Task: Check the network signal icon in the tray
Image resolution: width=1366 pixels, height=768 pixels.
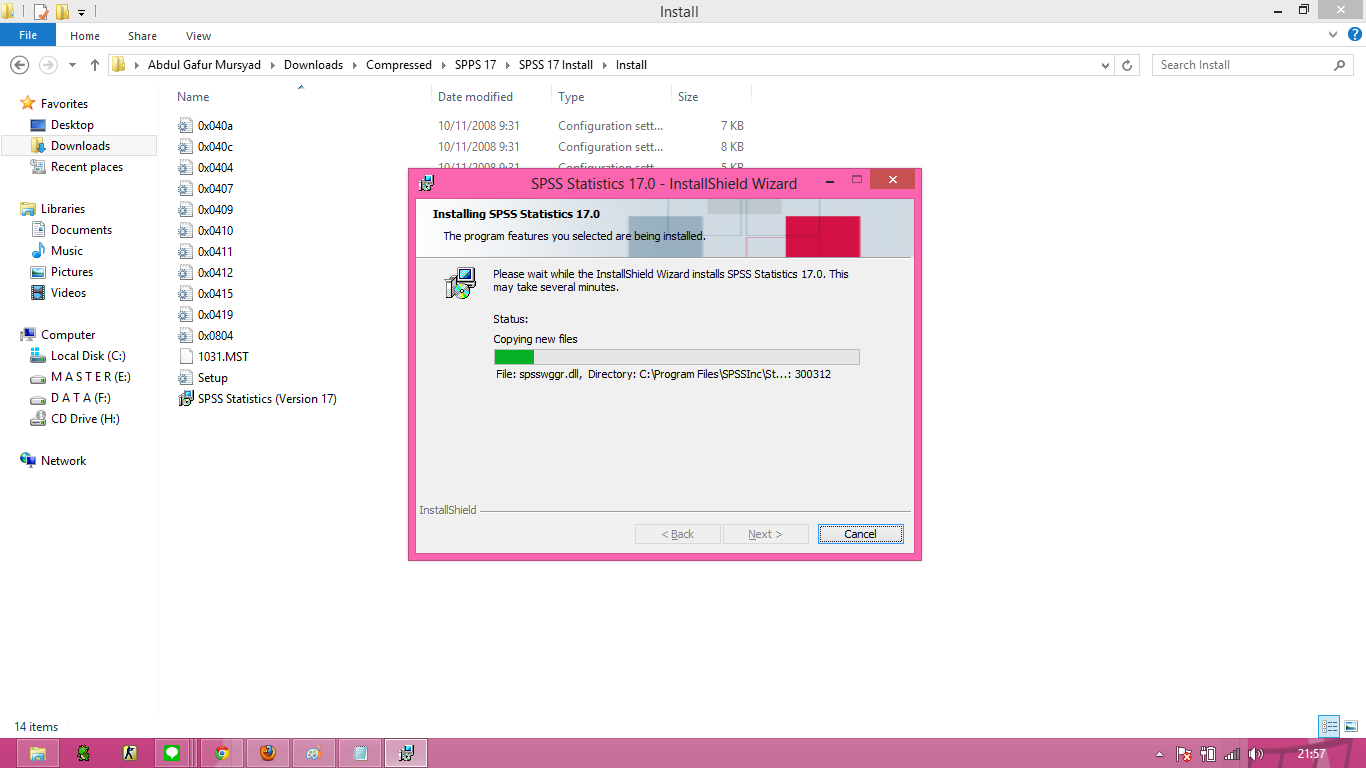Action: [x=1231, y=753]
